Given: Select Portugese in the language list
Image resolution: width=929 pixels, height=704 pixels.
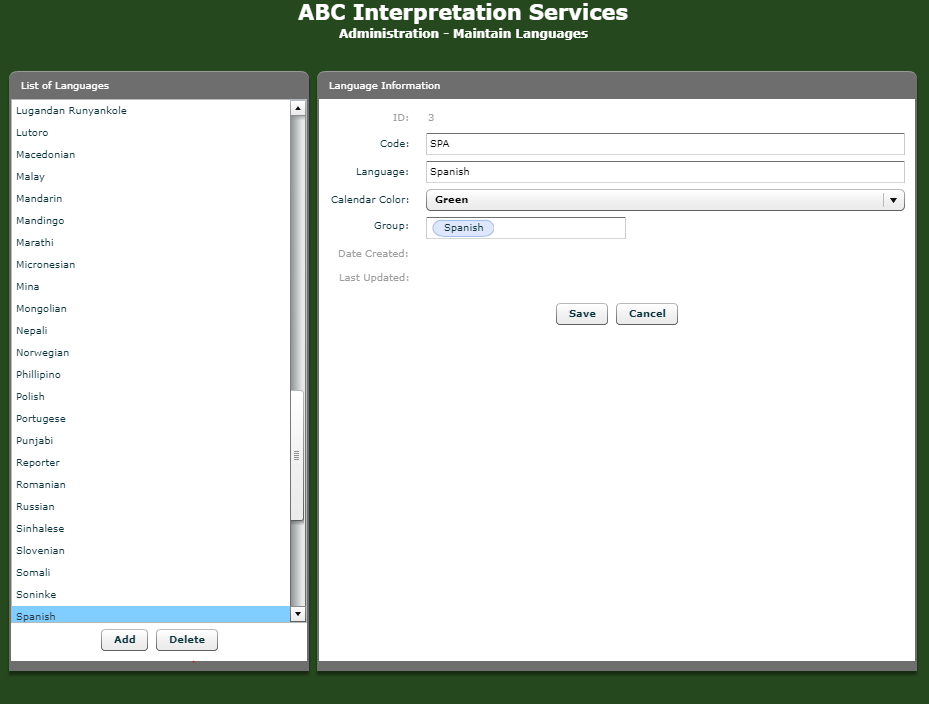Looking at the screenshot, I should (x=151, y=418).
